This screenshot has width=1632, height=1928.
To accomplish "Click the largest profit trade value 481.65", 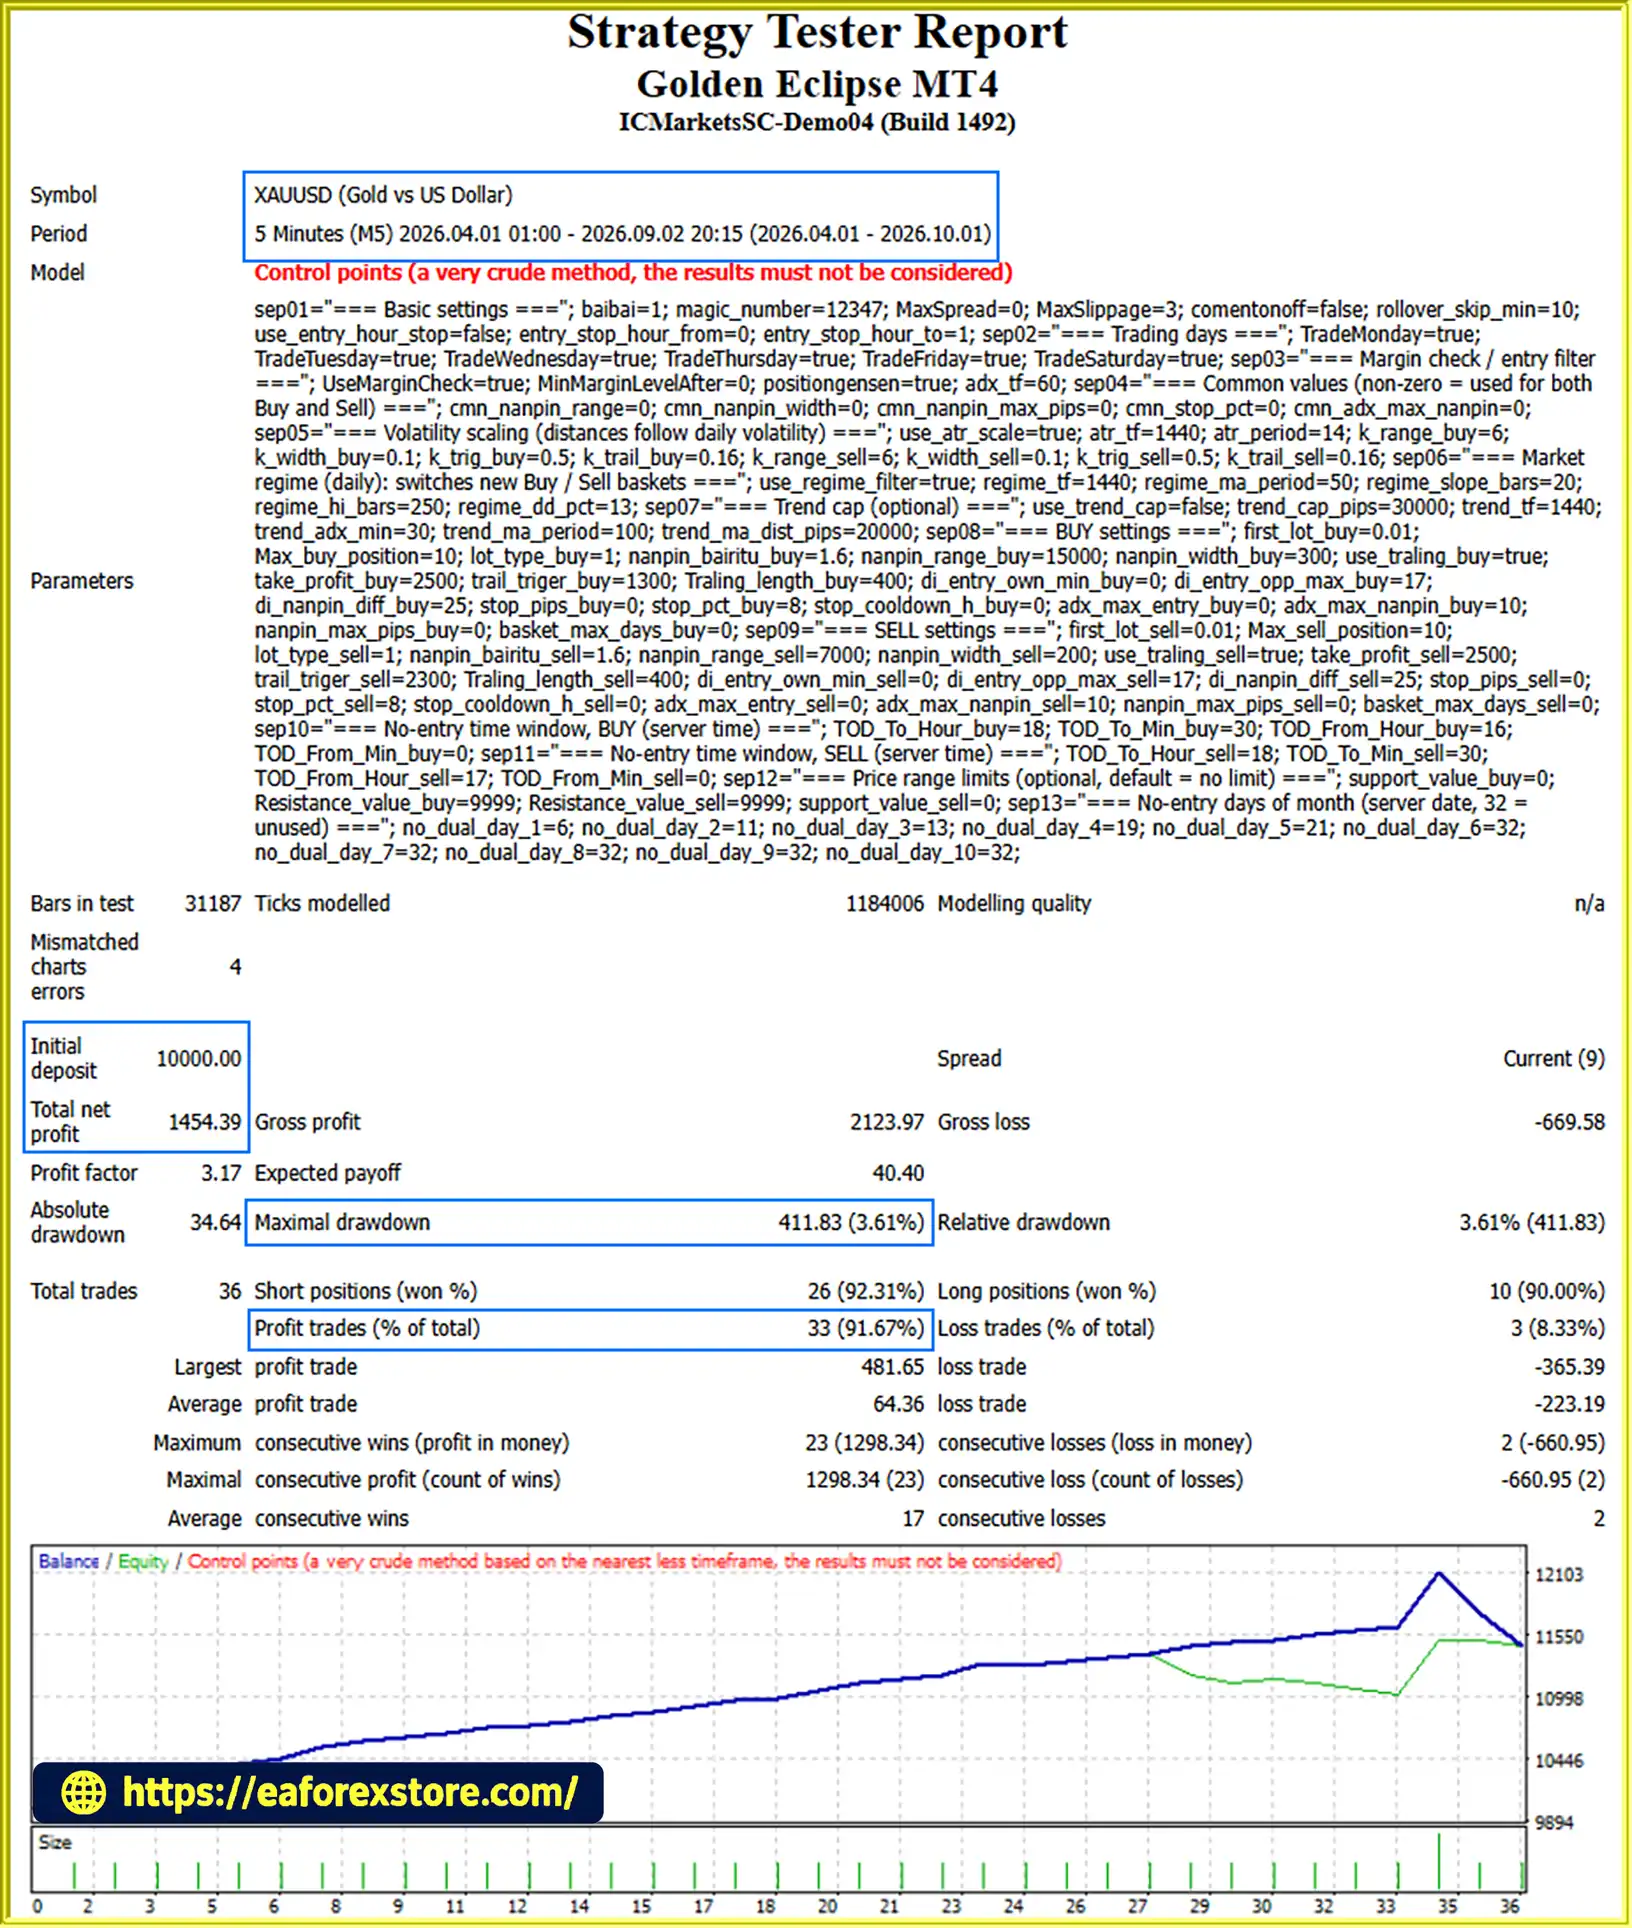I will point(893,1367).
